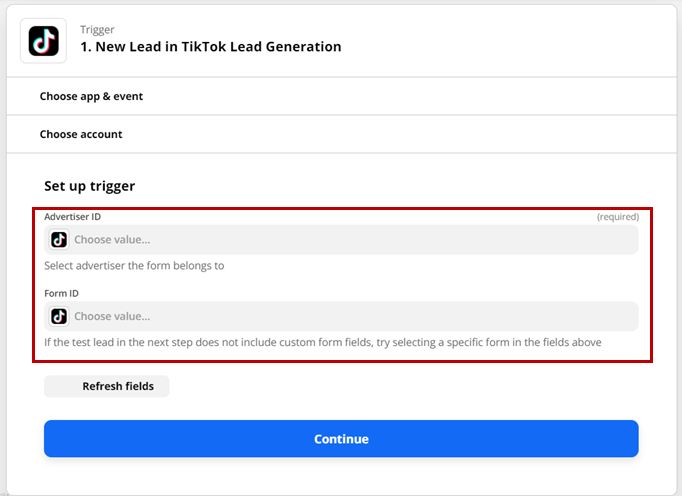Click the Form ID field label

coord(61,293)
